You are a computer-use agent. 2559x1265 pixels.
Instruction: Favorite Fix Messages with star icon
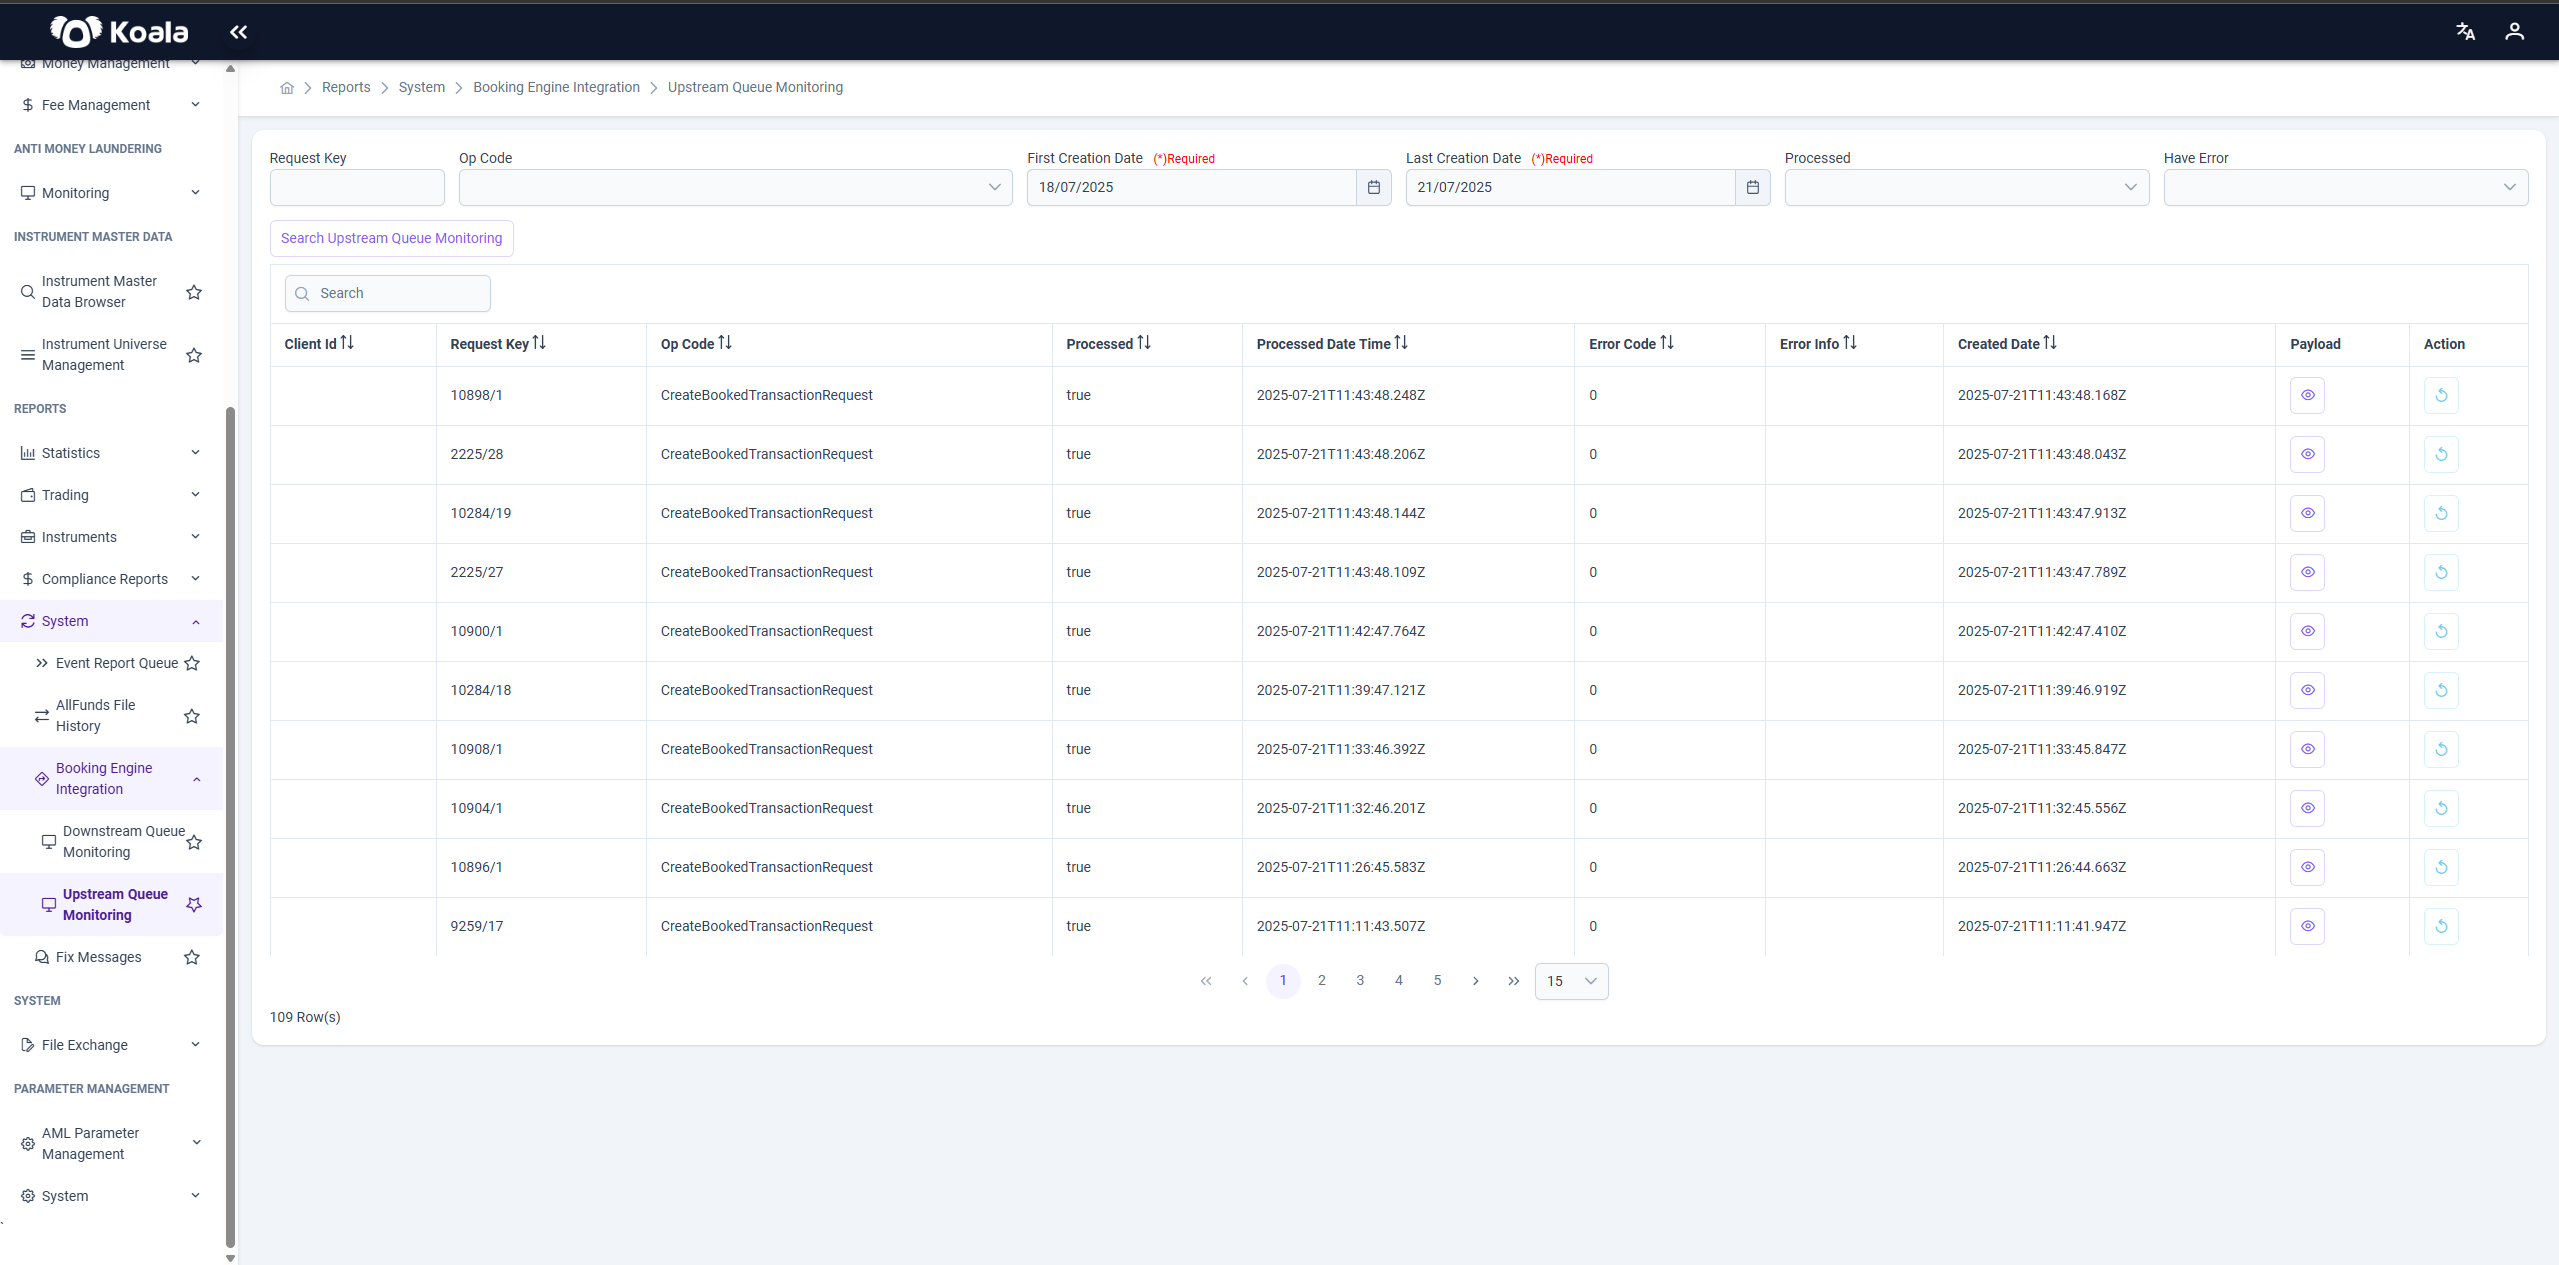point(192,958)
